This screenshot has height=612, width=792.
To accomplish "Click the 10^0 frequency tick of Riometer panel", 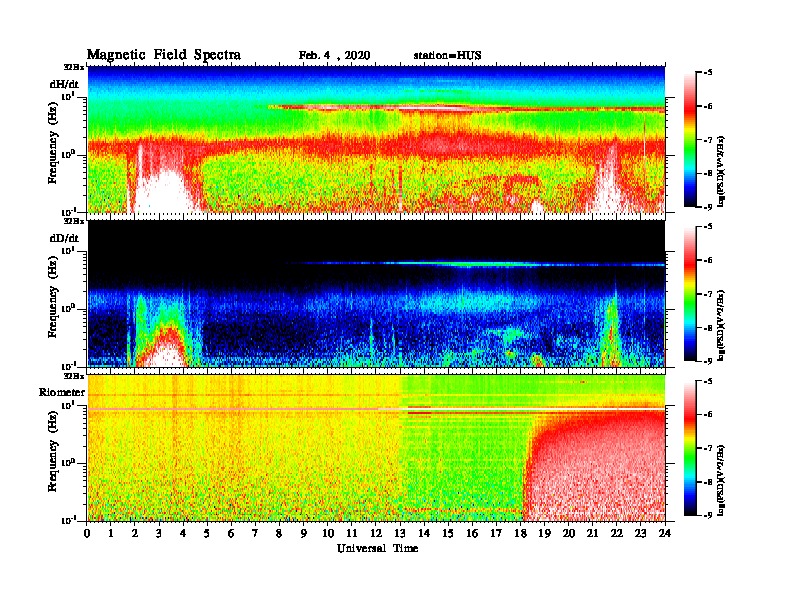I will [69, 463].
